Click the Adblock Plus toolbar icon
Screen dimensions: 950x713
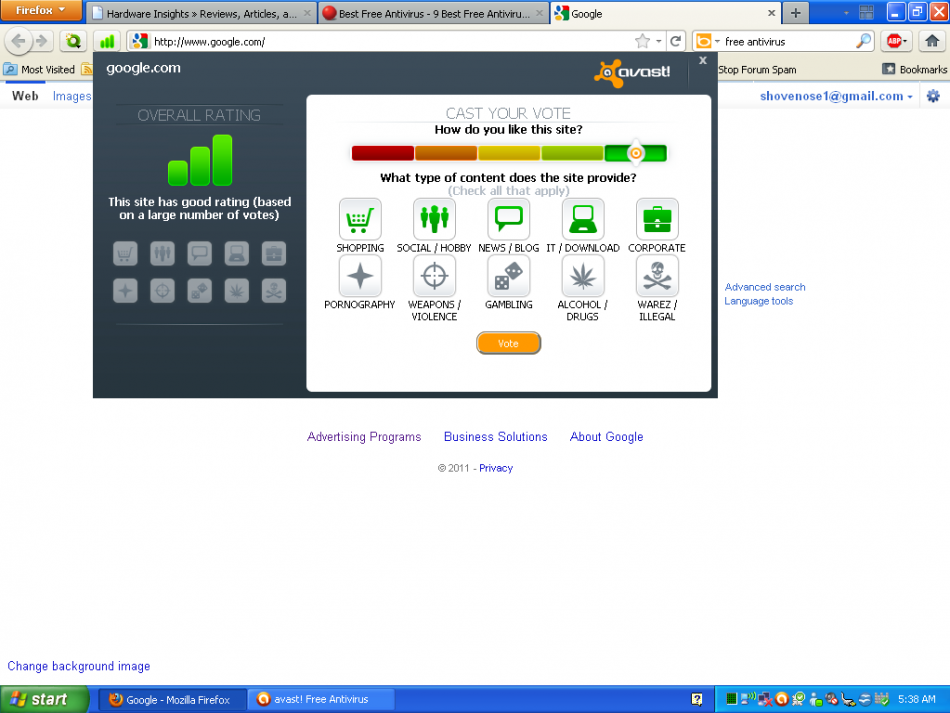click(x=894, y=41)
